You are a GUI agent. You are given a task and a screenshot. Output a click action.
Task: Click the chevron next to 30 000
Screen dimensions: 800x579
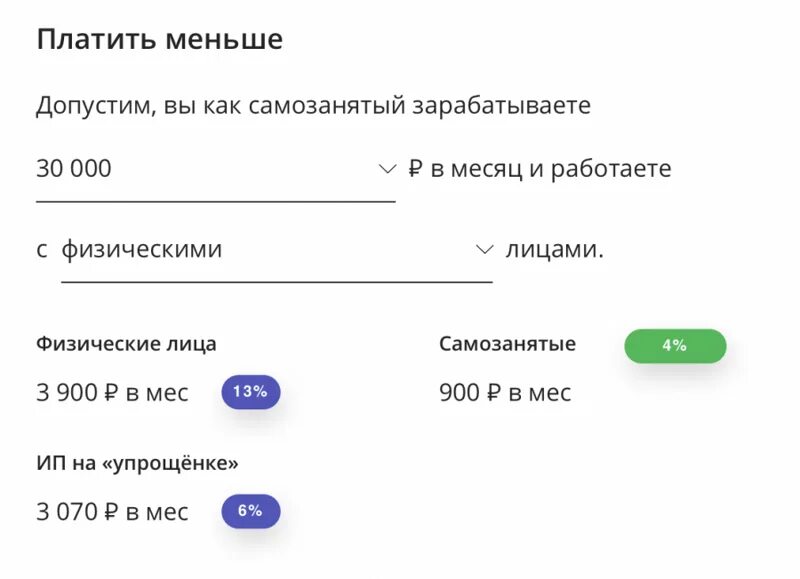coord(387,169)
